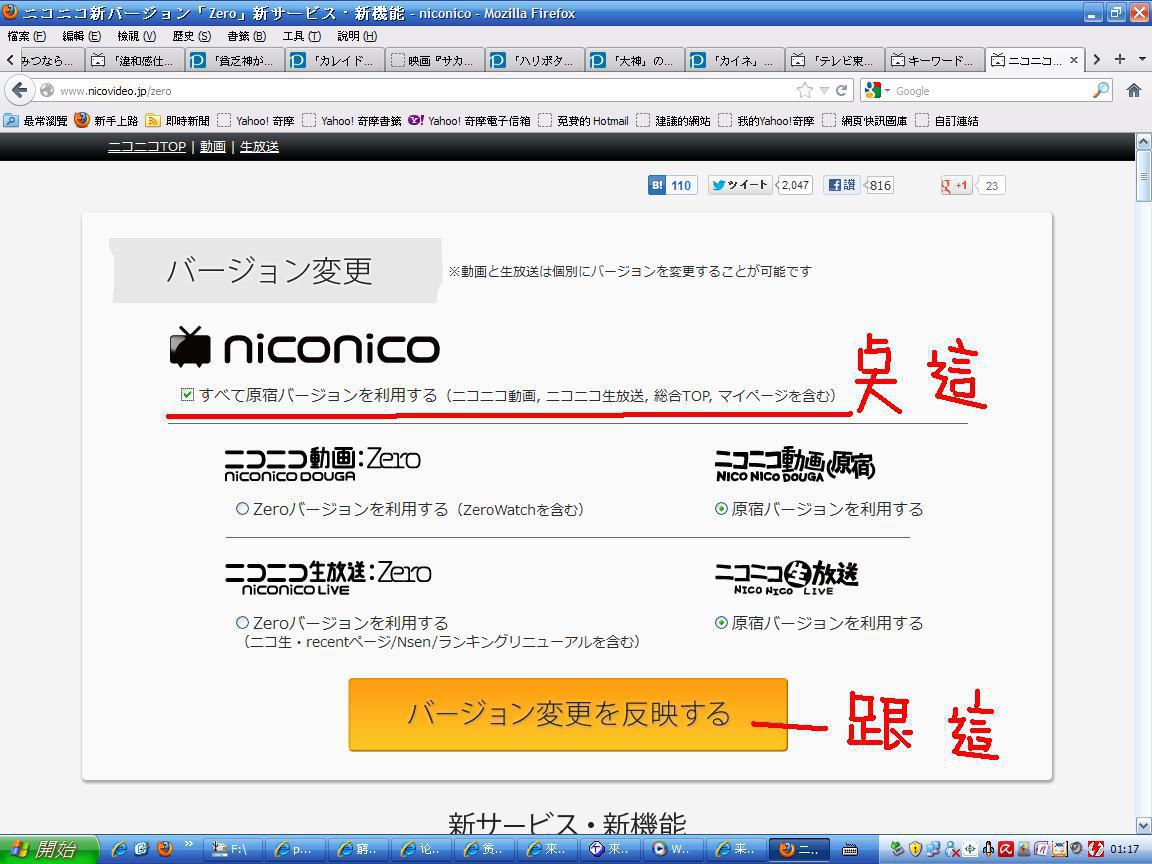The image size is (1152, 864).
Task: Open the 書籤 (B) bookmarks menu
Action: pos(245,36)
